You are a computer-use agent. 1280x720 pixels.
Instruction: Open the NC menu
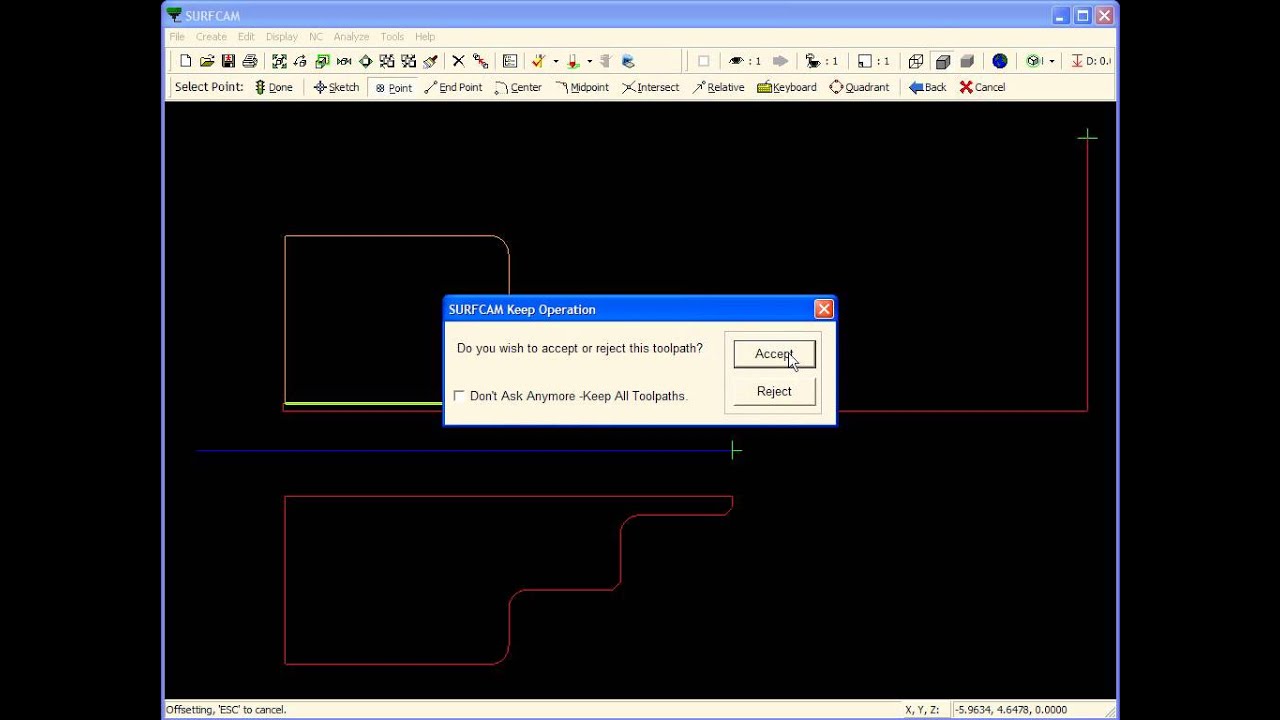point(316,37)
